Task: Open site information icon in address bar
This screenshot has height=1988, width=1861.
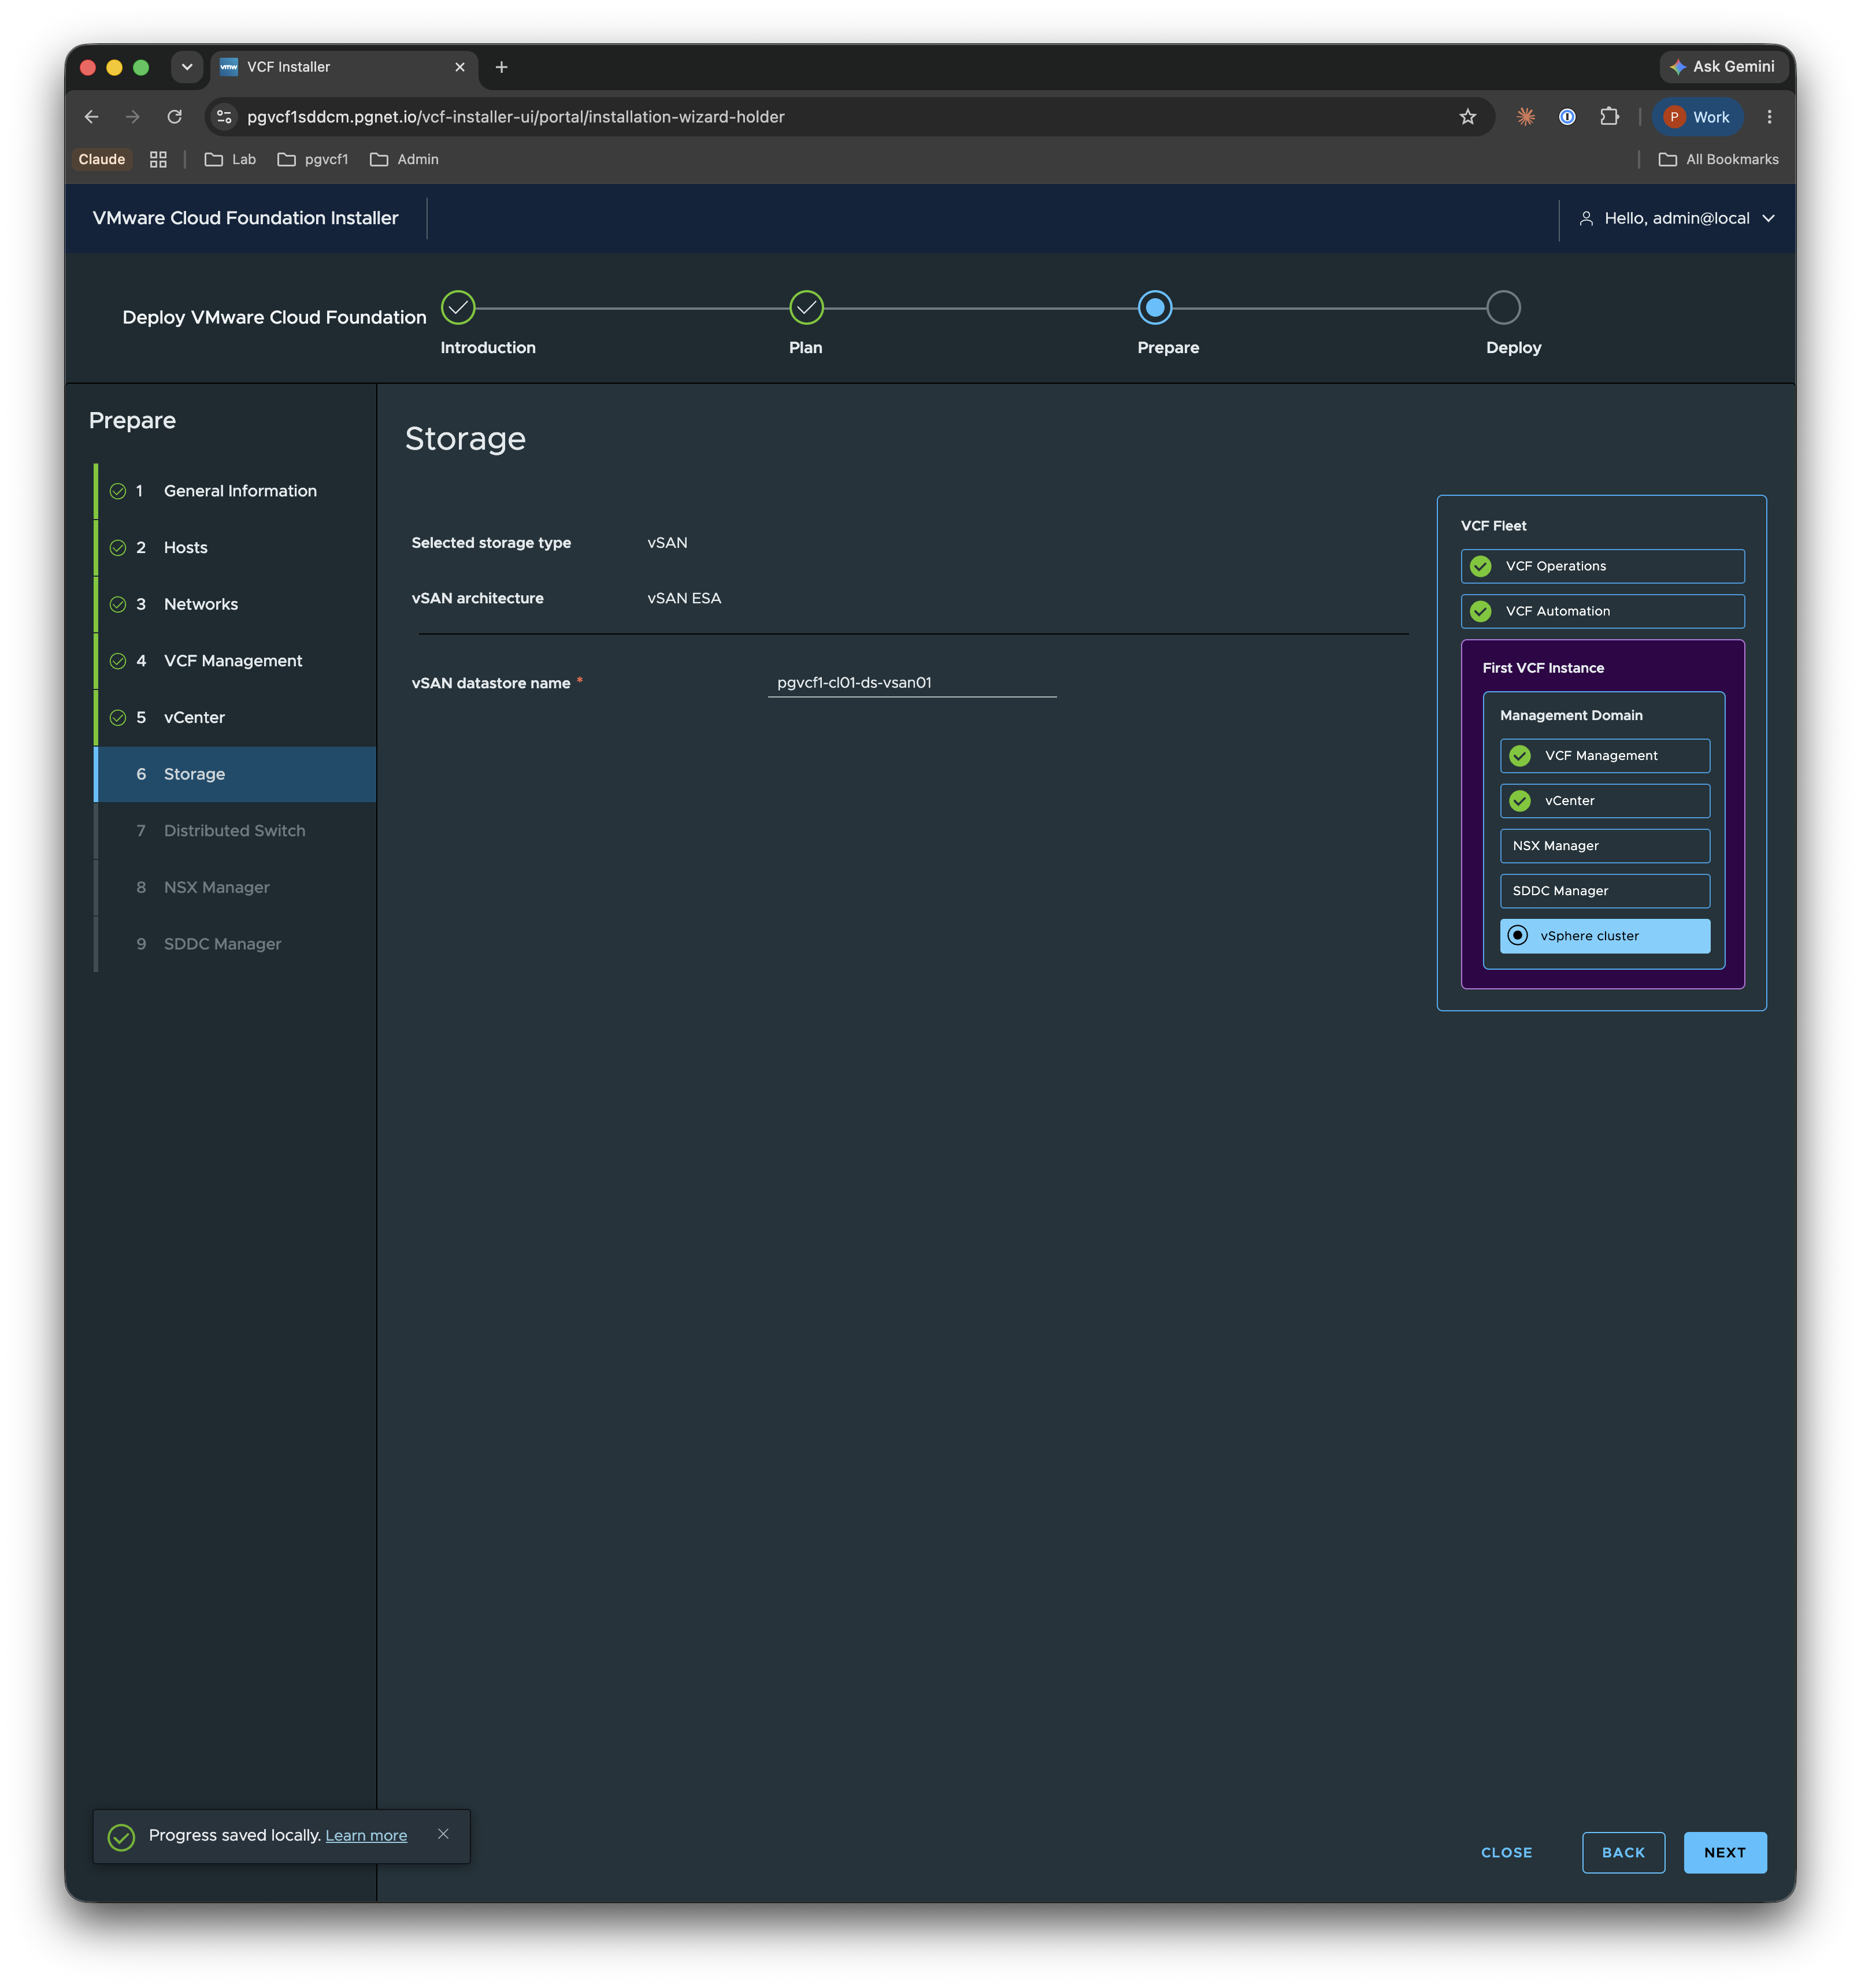Action: coord(224,117)
